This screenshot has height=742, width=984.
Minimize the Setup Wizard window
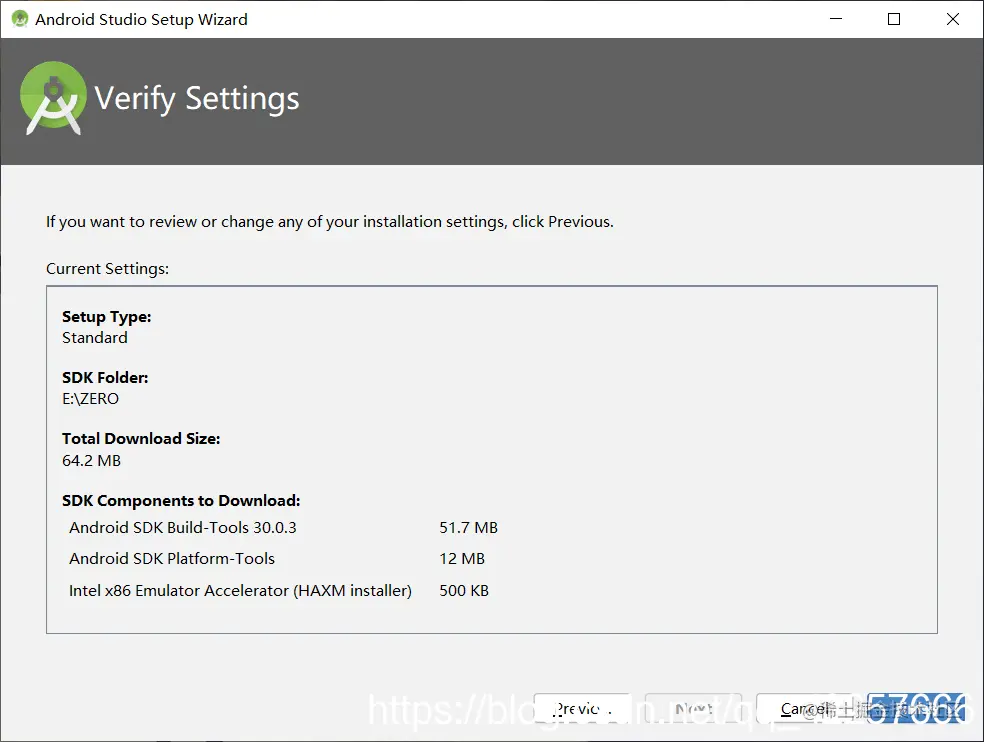836,19
